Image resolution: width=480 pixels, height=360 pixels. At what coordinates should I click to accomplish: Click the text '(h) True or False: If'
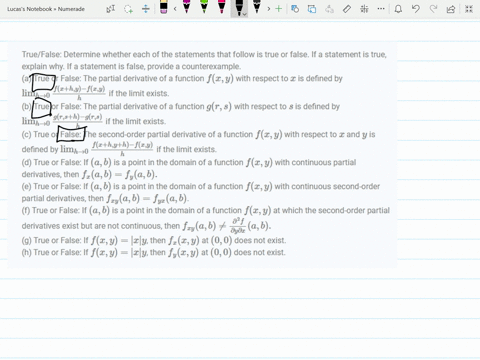55,252
